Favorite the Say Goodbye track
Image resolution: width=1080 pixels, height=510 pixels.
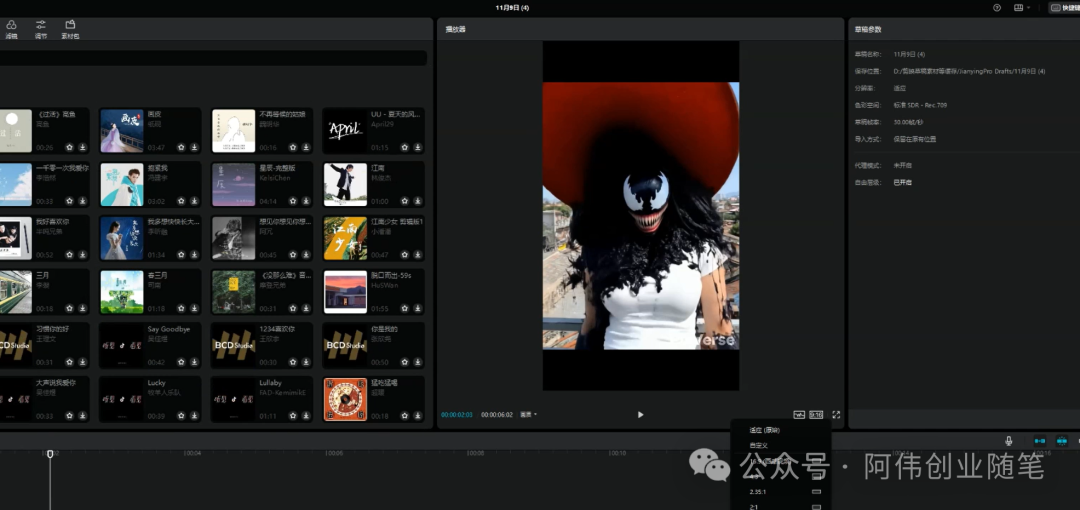pos(181,362)
